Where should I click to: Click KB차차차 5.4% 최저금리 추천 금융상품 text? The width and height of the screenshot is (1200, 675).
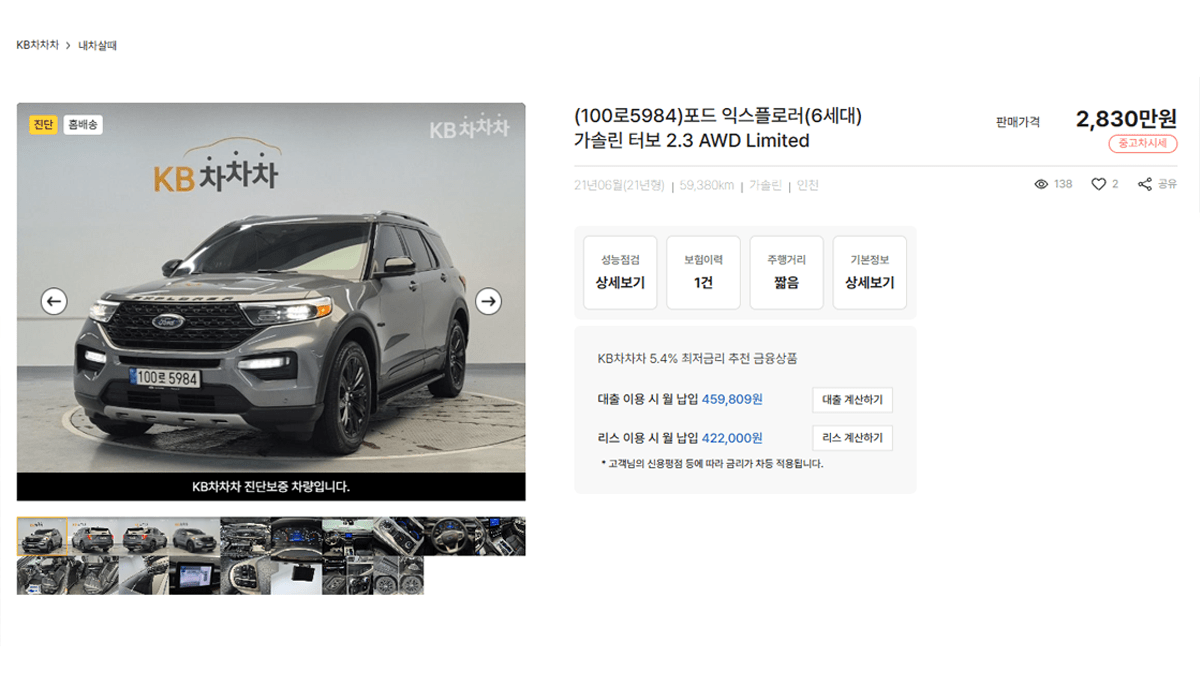pos(697,358)
